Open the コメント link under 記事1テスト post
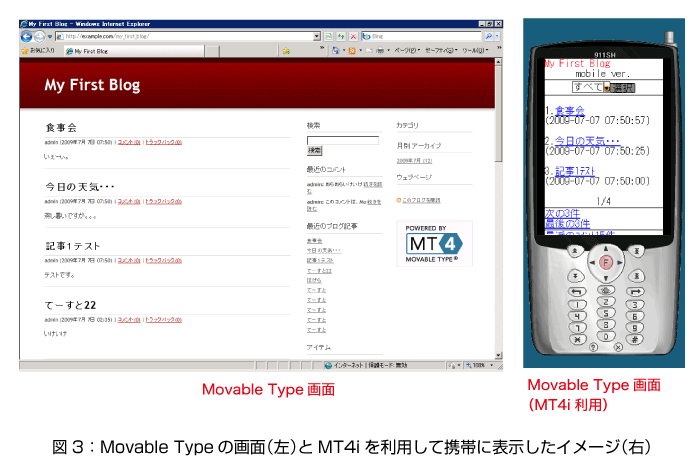 129,260
